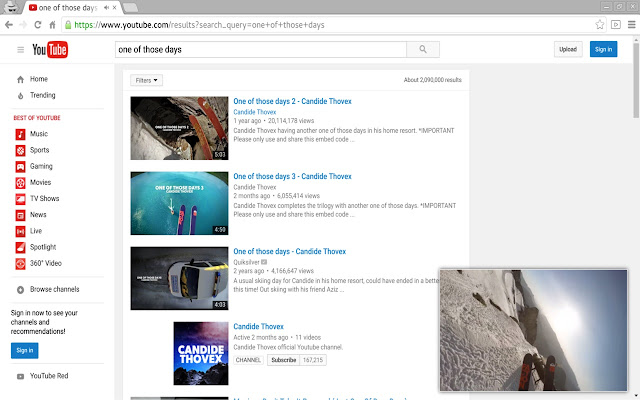Click the green secure lock icon

point(68,25)
